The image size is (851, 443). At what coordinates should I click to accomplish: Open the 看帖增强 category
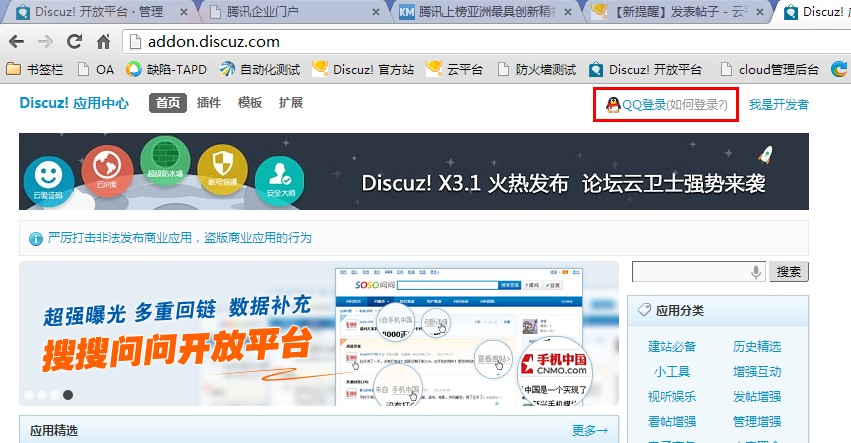point(672,421)
